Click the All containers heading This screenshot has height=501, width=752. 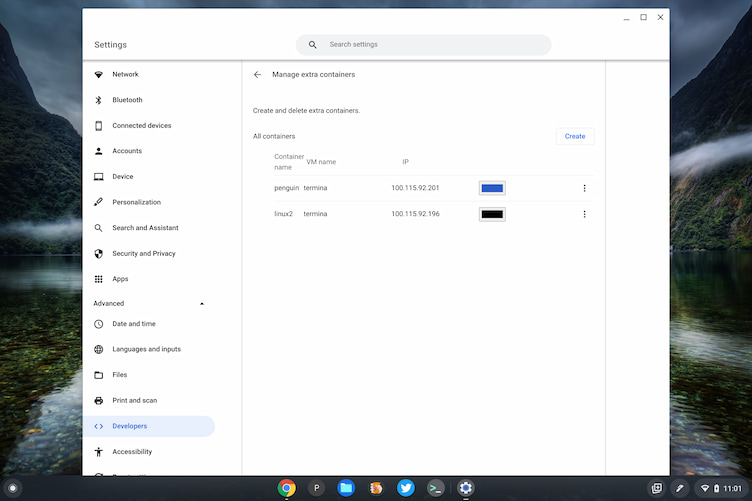(274, 136)
